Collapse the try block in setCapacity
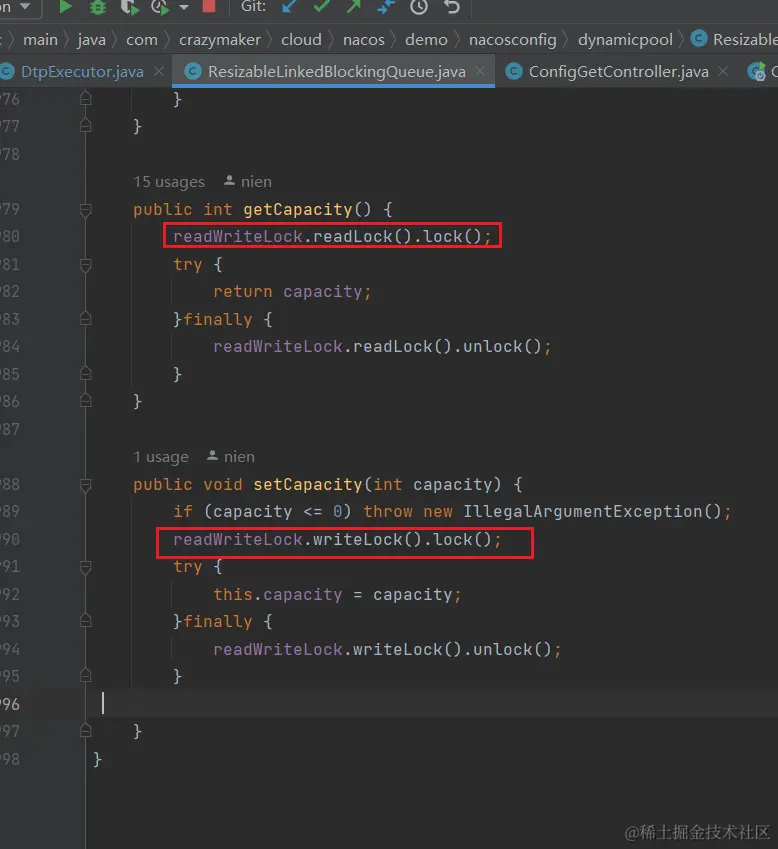778x849 pixels. pyautogui.click(x=85, y=567)
